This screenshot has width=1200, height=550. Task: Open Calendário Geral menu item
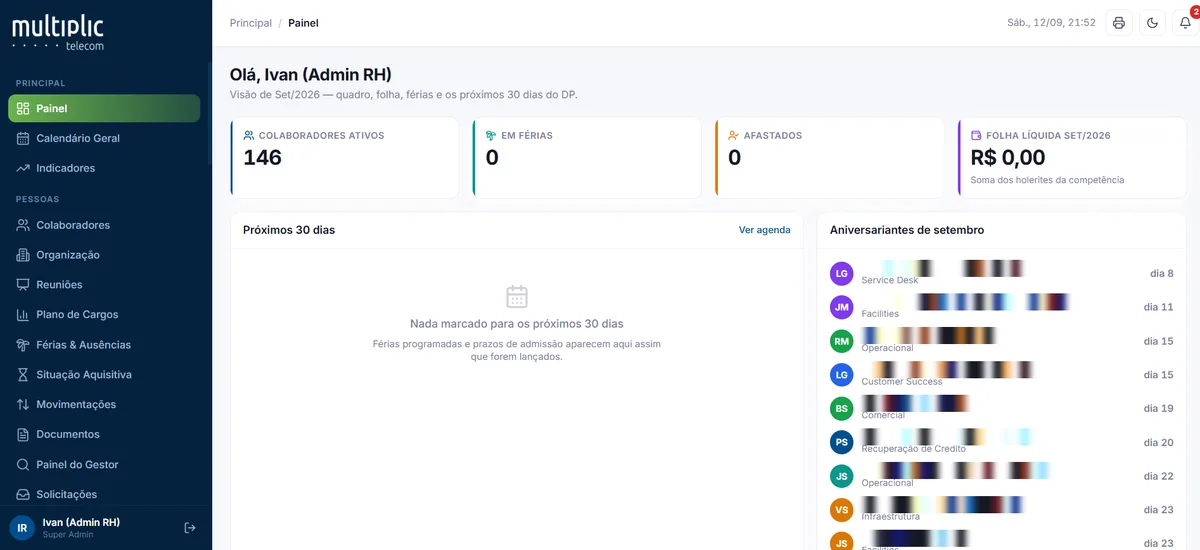pos(104,138)
